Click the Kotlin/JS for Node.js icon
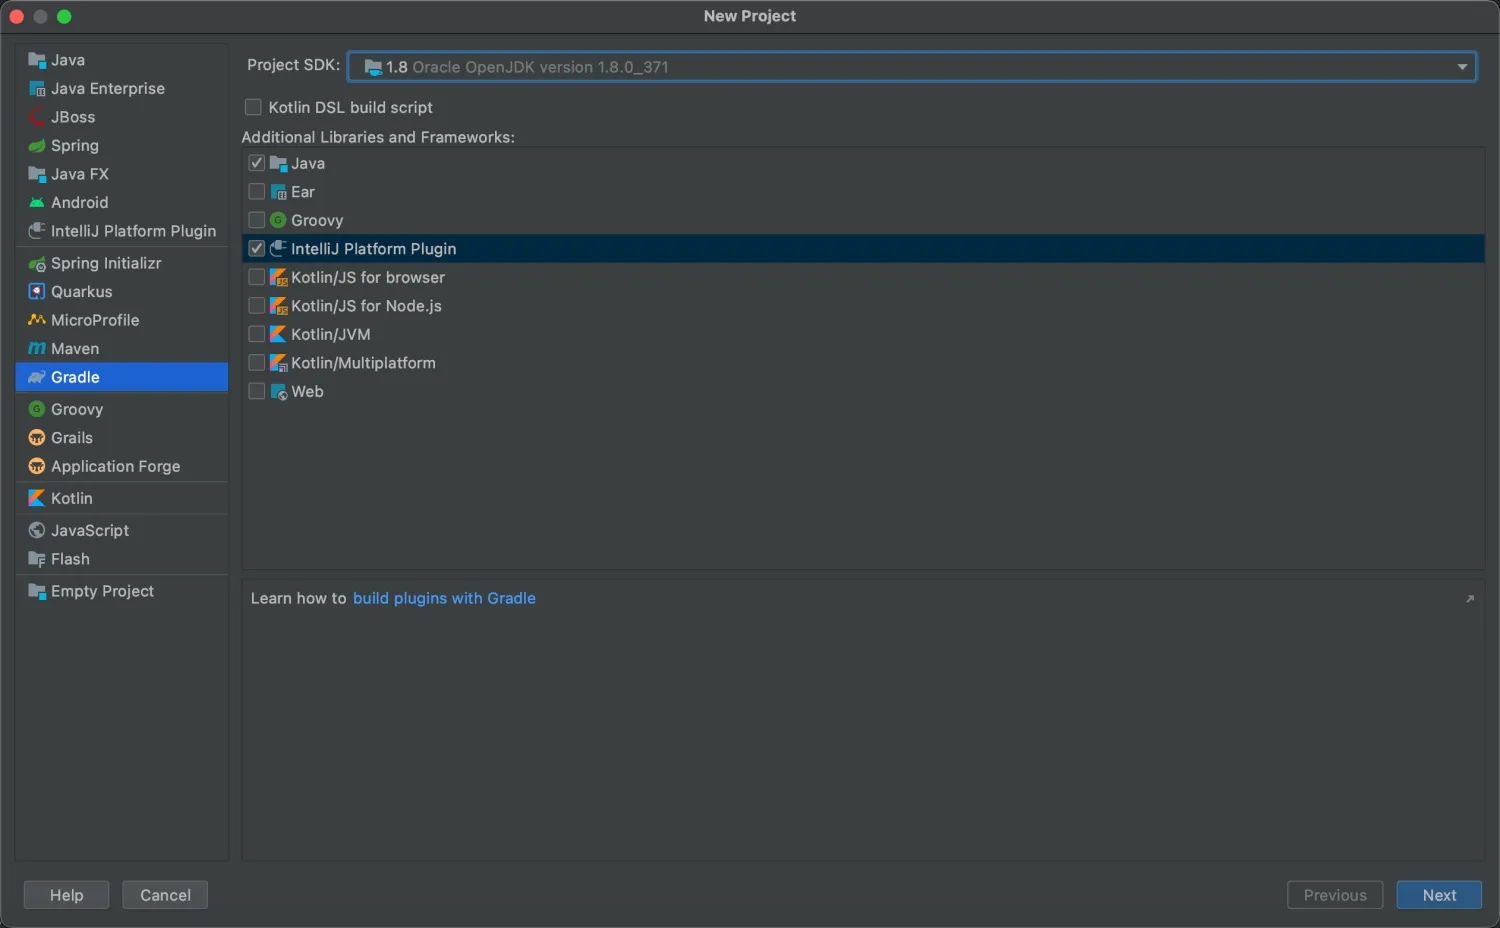 (x=279, y=306)
